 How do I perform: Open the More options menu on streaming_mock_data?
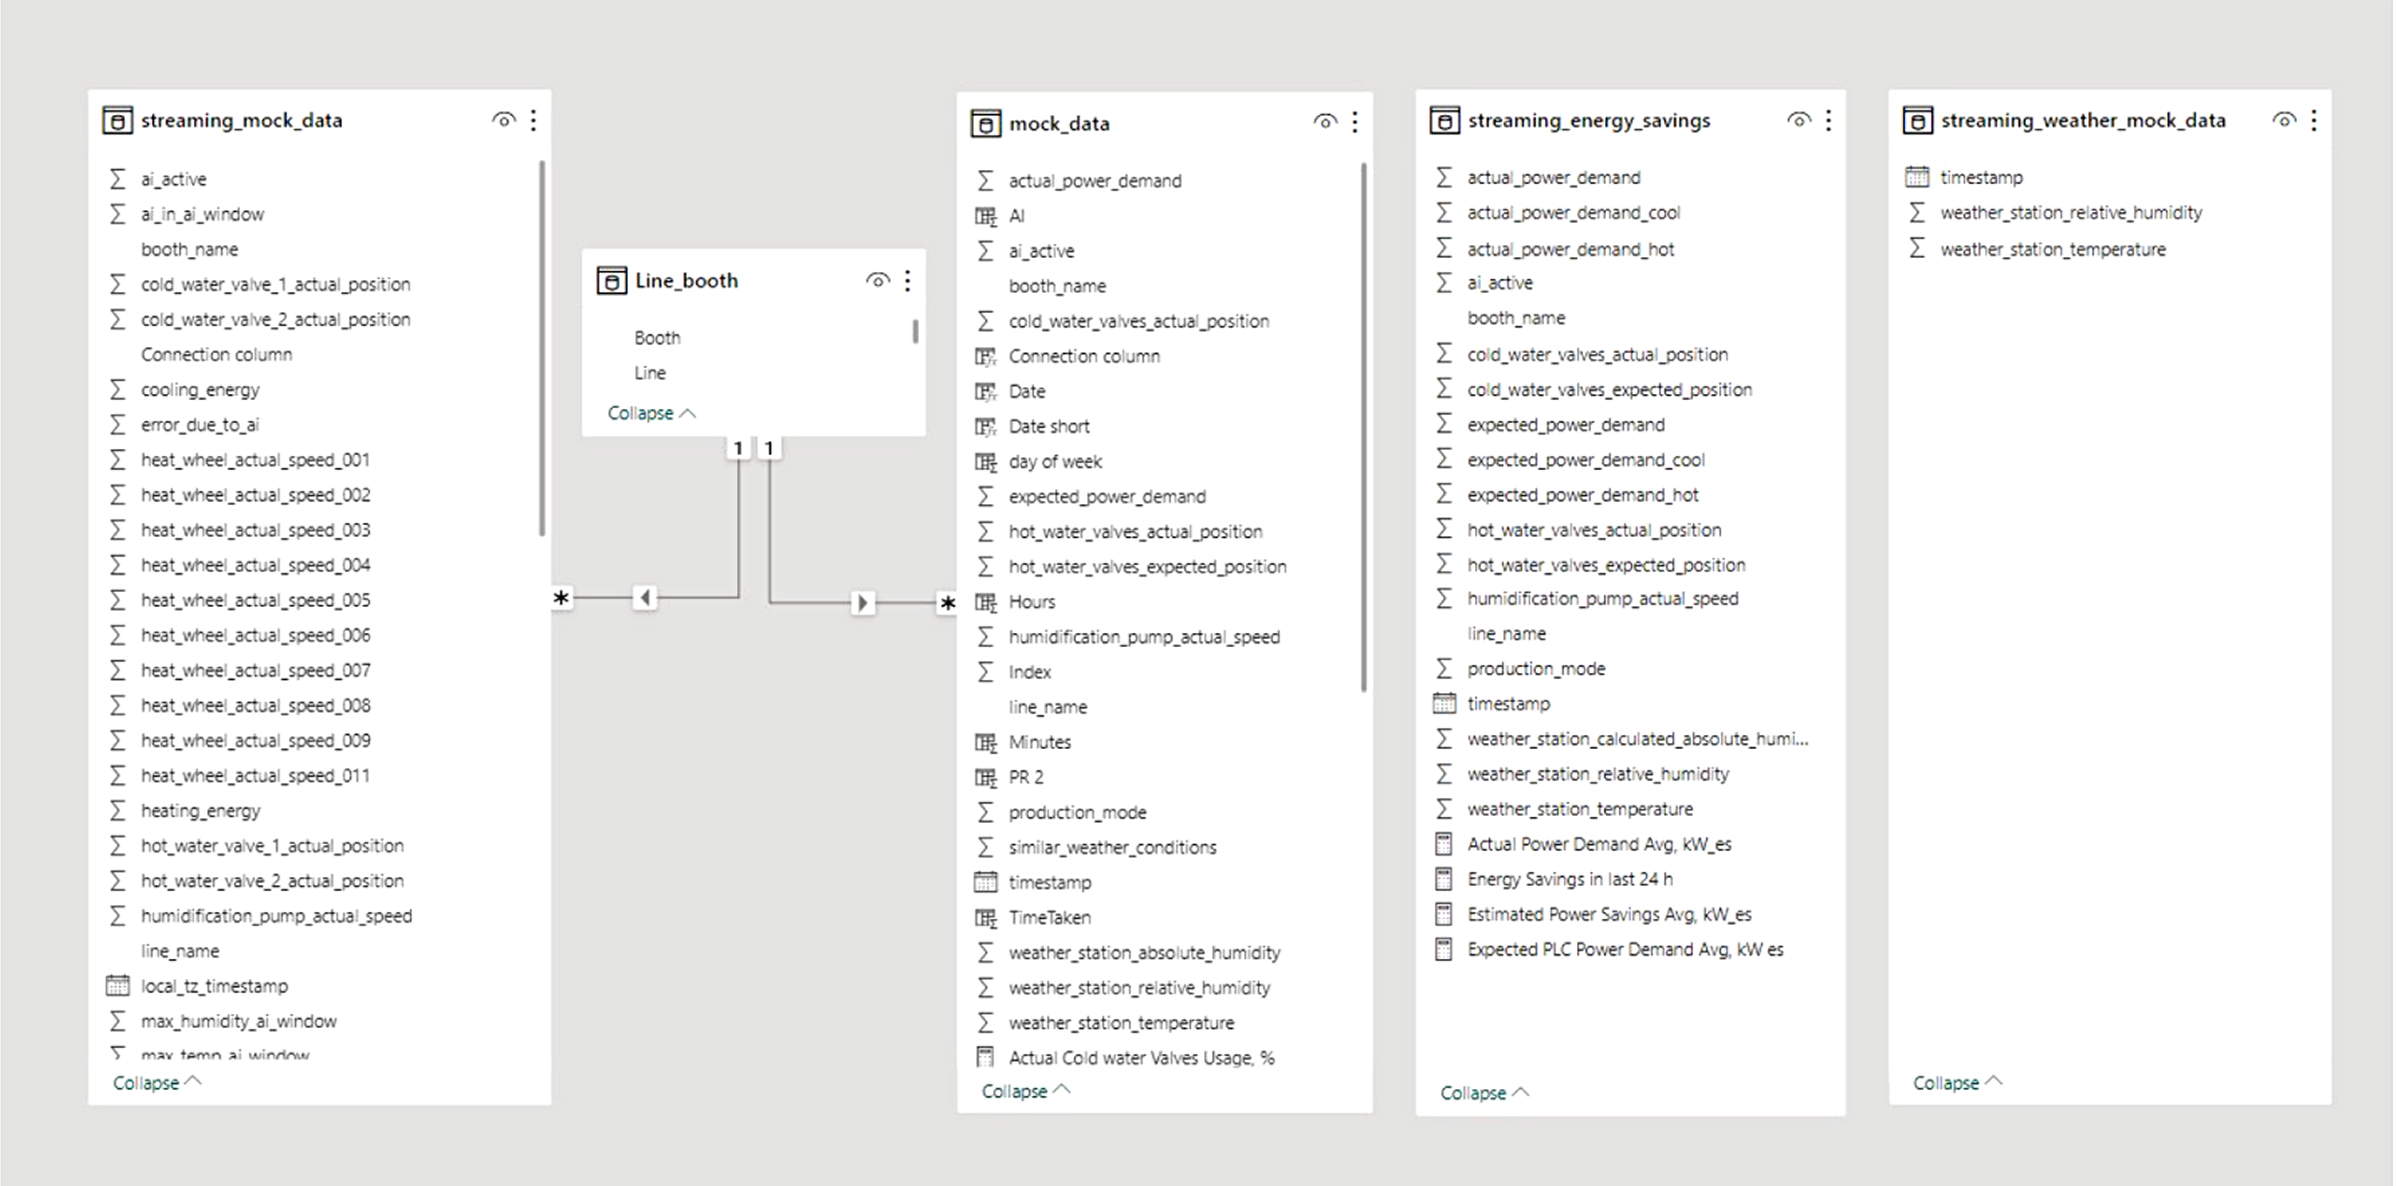pyautogui.click(x=533, y=119)
